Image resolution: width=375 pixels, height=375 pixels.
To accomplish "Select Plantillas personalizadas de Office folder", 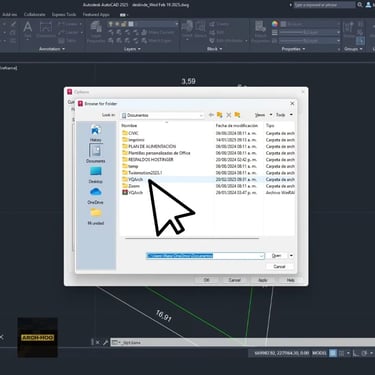I will pos(156,153).
